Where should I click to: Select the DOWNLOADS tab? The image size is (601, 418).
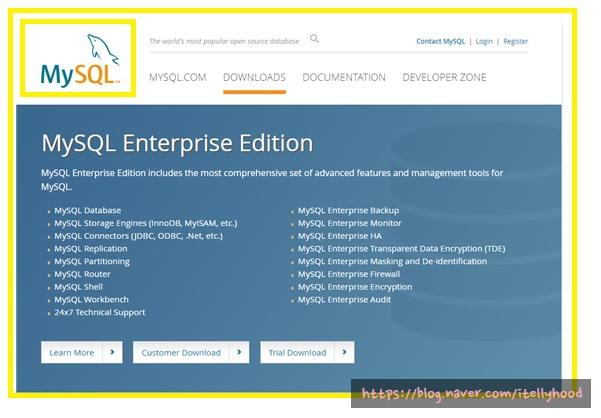click(x=255, y=77)
